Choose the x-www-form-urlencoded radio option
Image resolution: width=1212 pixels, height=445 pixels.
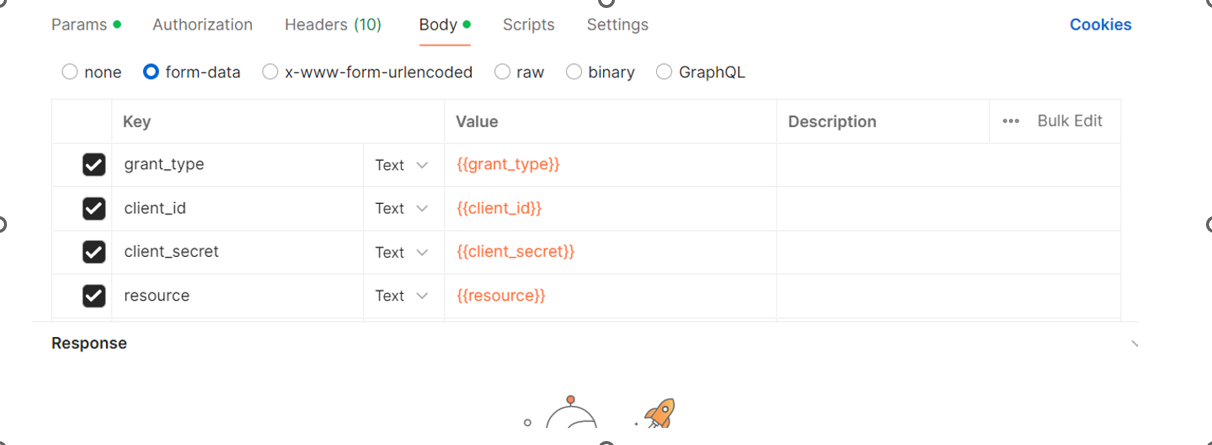pos(270,72)
